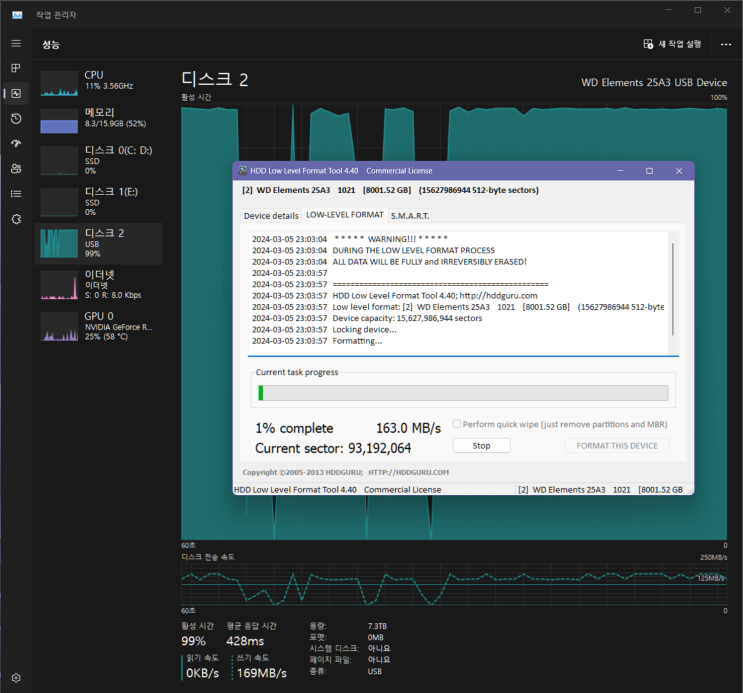The width and height of the screenshot is (743, 693).
Task: Select the Performance page icon in sidebar
Action: [x=16, y=93]
